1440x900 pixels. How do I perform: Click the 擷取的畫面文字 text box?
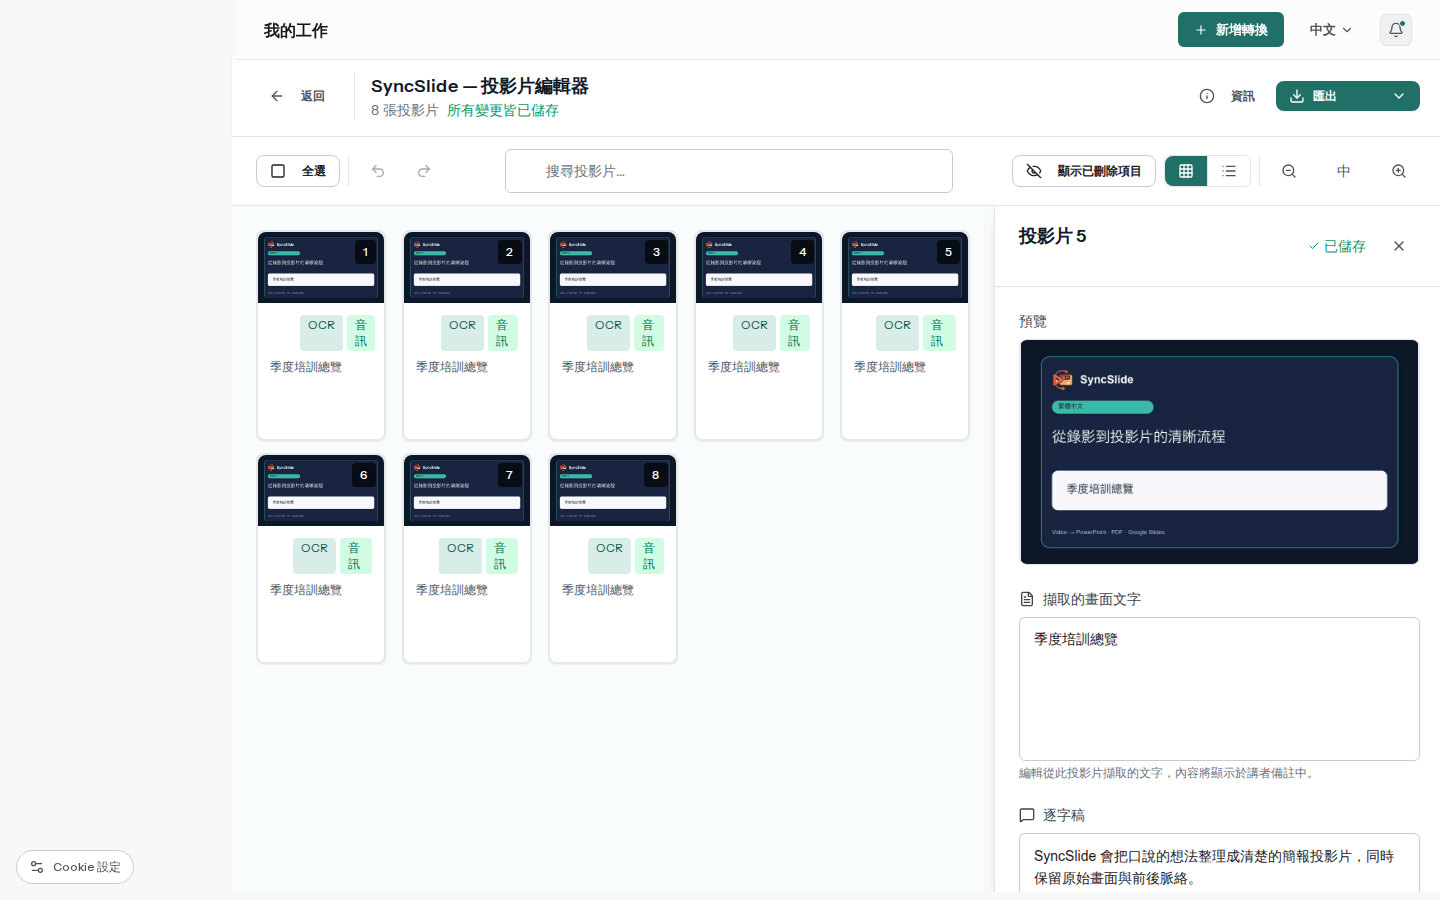[1219, 689]
